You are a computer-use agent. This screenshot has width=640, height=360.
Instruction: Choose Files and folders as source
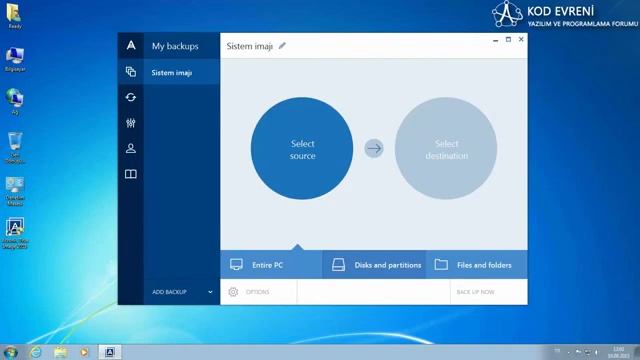tap(477, 265)
